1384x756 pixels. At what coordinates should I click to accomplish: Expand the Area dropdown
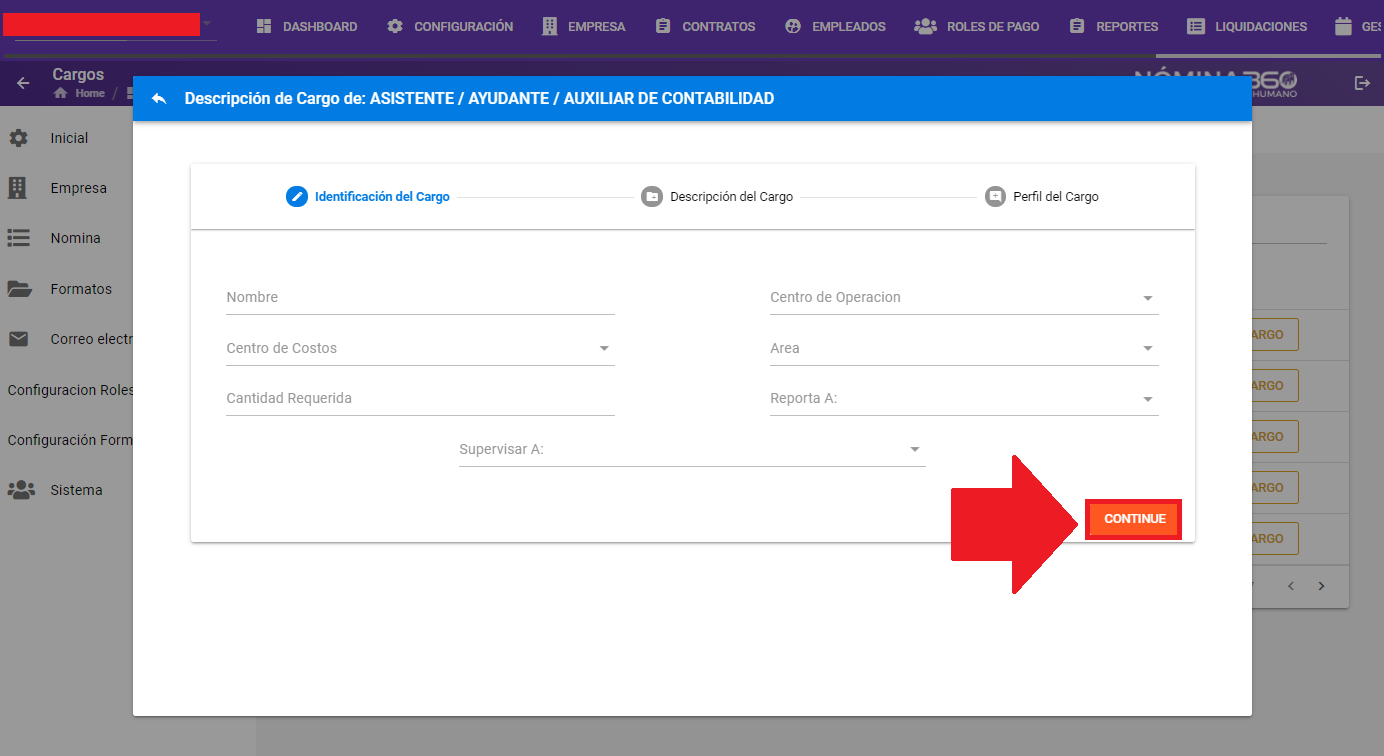click(x=964, y=348)
